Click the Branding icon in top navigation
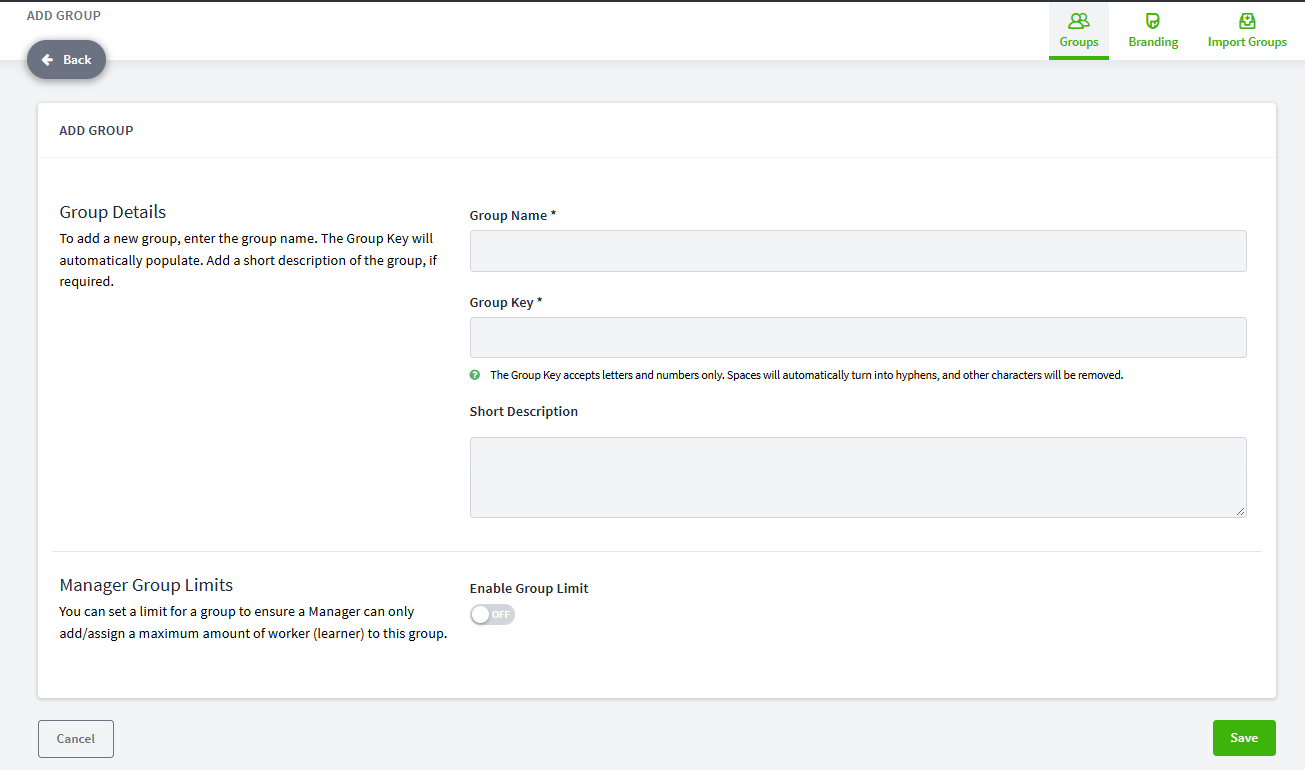The image size is (1305, 770). click(x=1153, y=20)
